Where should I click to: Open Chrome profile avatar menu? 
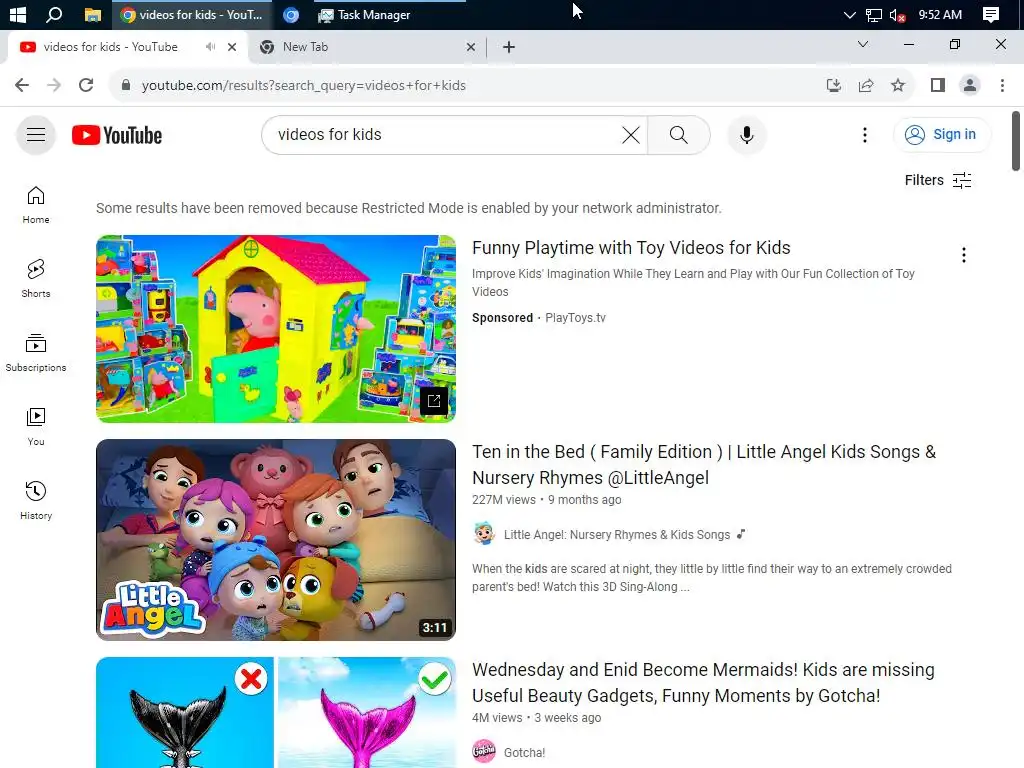[x=970, y=86]
